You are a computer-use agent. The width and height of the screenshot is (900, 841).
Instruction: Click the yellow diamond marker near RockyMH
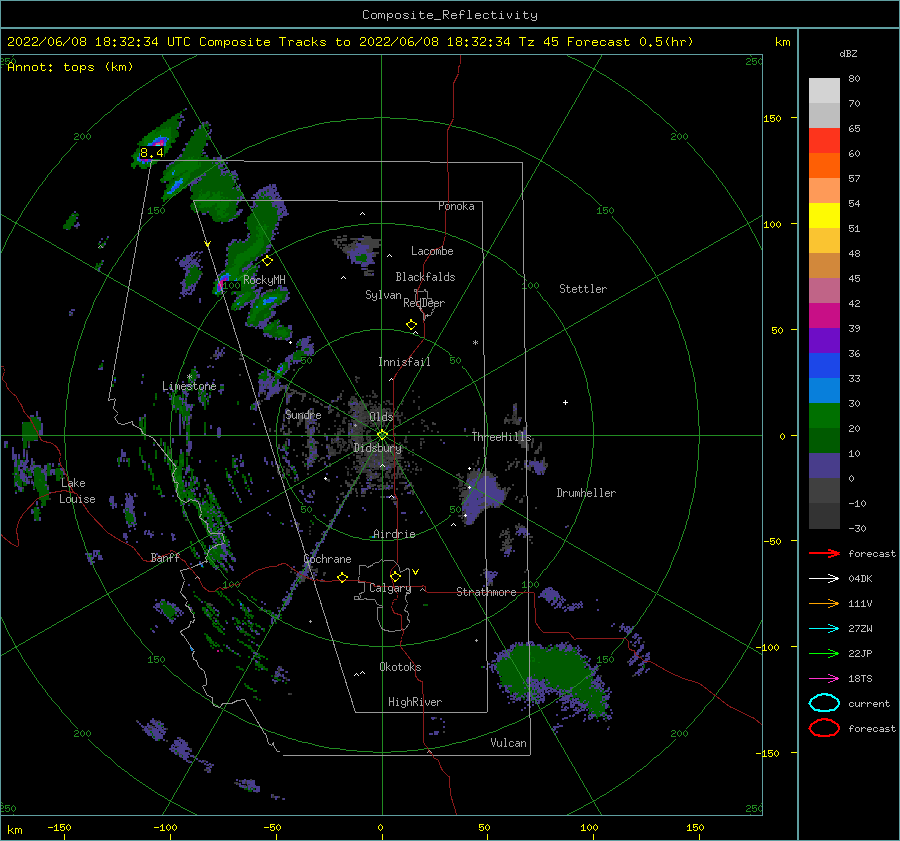click(x=267, y=261)
